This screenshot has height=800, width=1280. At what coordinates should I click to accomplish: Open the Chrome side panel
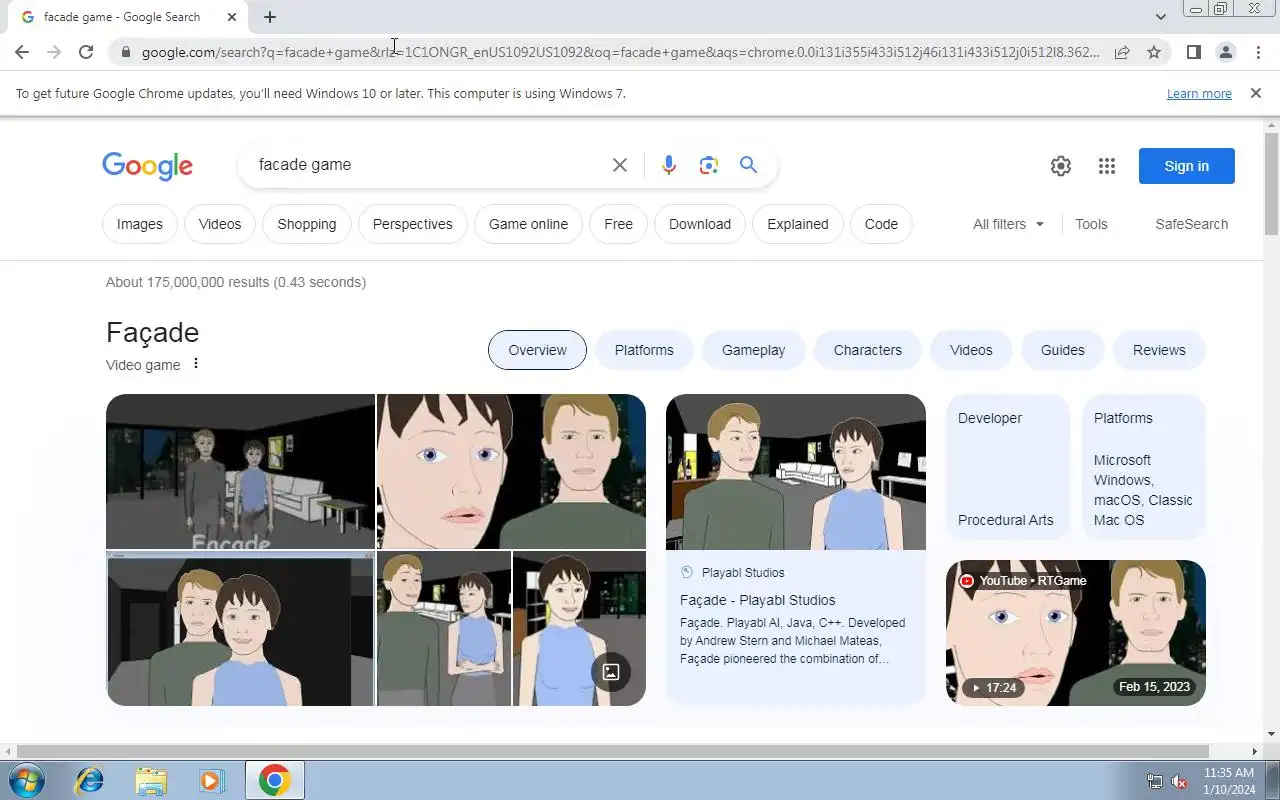click(x=1193, y=52)
